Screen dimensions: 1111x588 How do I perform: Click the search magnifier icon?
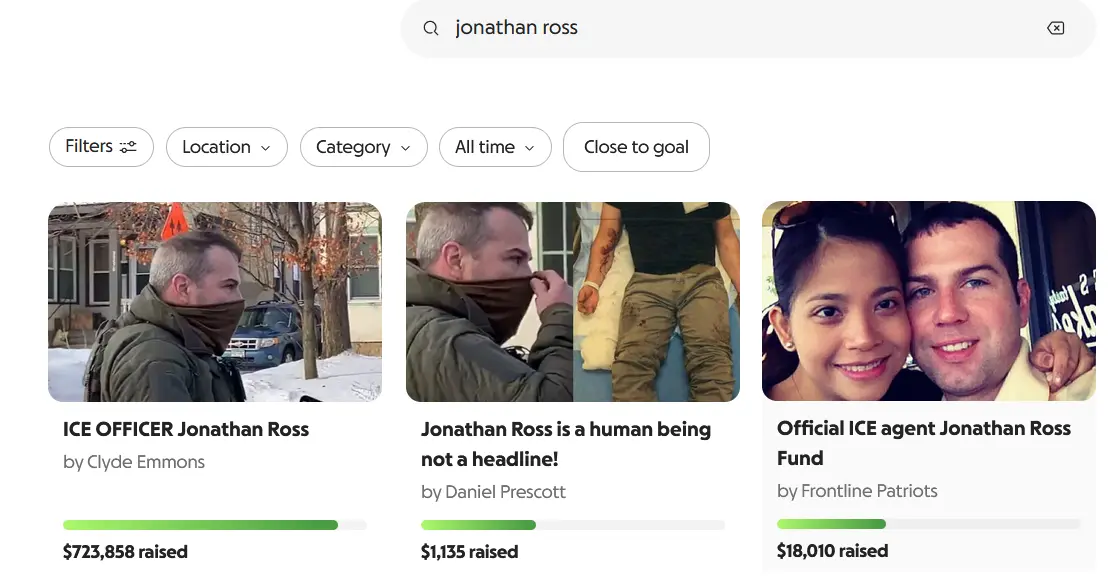(x=431, y=28)
